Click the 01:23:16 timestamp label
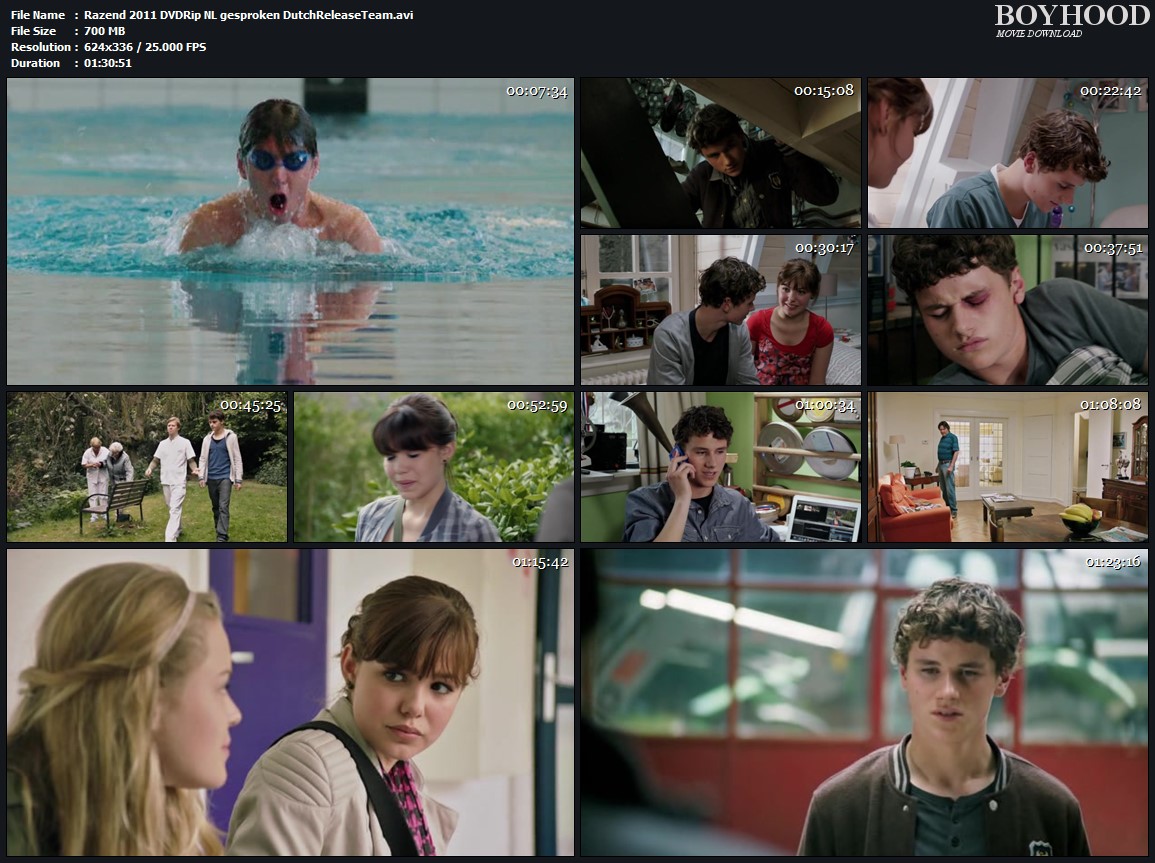 tap(1112, 562)
